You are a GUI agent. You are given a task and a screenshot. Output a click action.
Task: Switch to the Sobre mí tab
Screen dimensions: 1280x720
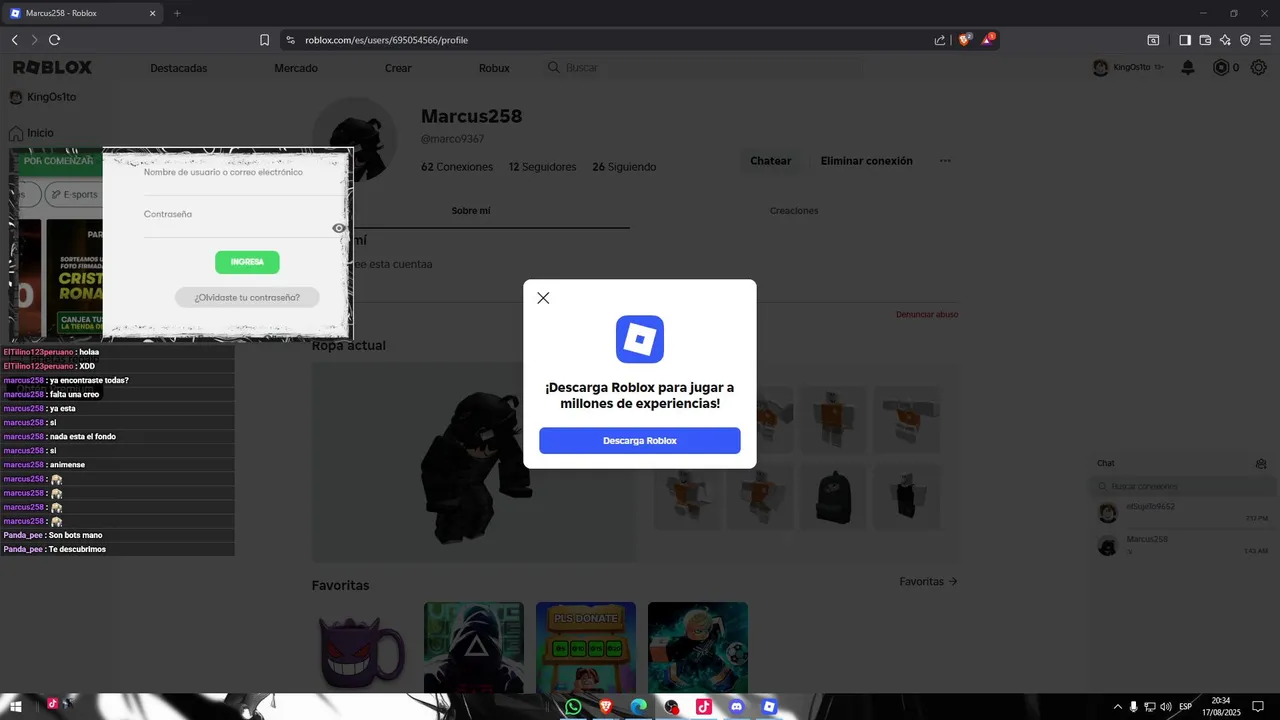click(471, 211)
